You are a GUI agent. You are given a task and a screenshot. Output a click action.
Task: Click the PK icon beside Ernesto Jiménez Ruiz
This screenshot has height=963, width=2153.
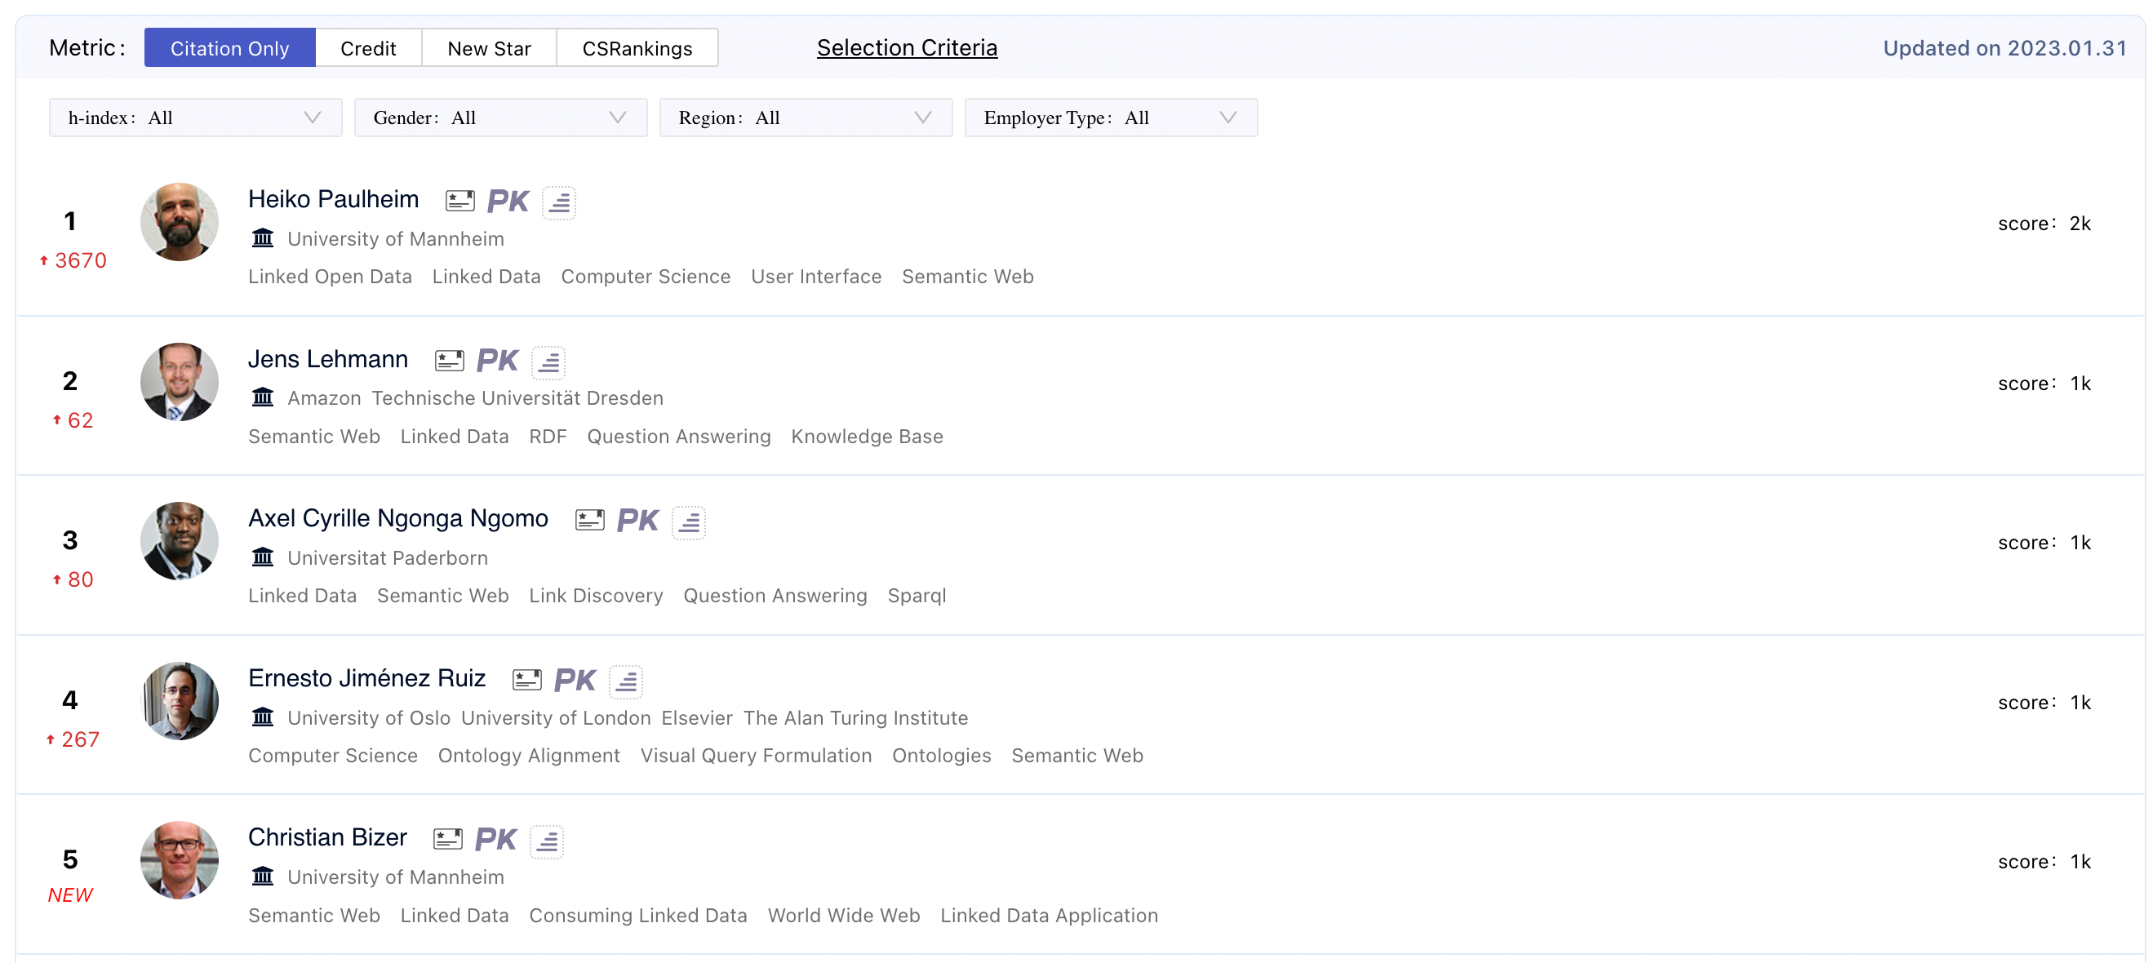click(x=575, y=680)
